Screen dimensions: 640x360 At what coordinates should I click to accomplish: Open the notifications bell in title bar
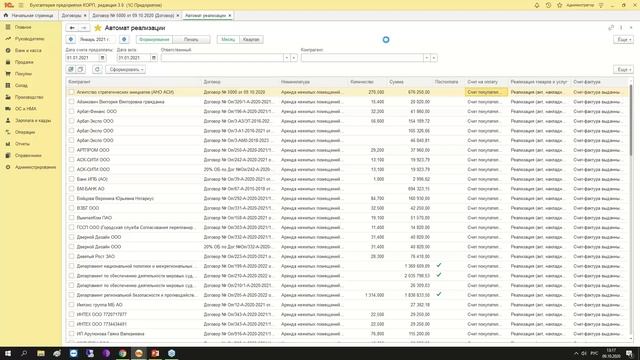click(x=537, y=5)
